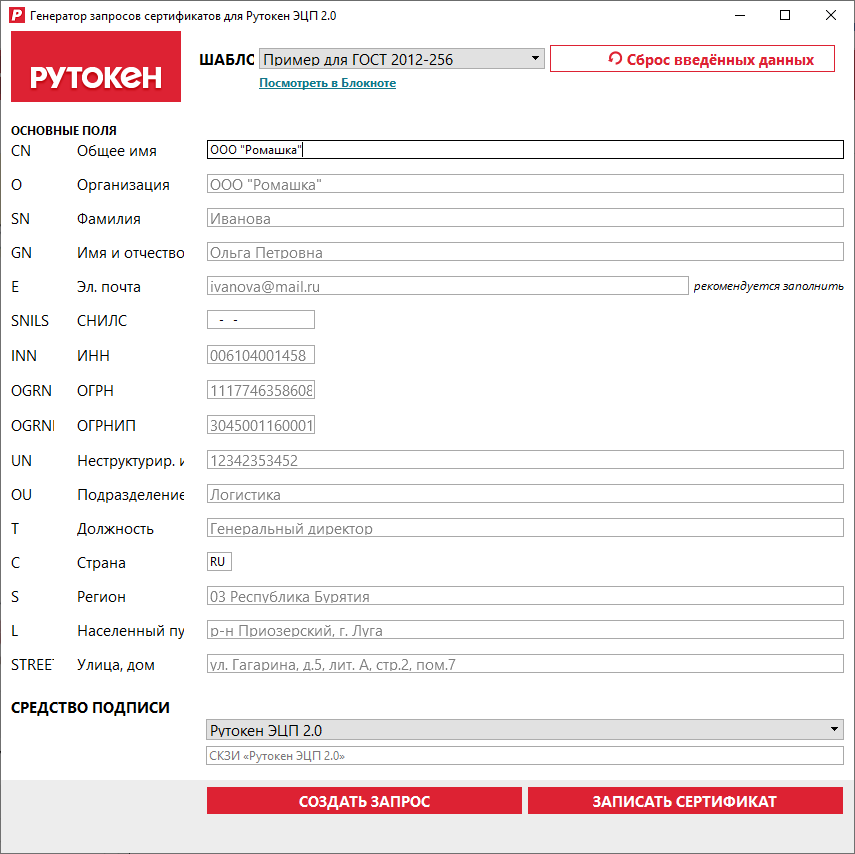This screenshot has height=854, width=855.
Task: Select the ИНН input field
Action: (x=260, y=355)
